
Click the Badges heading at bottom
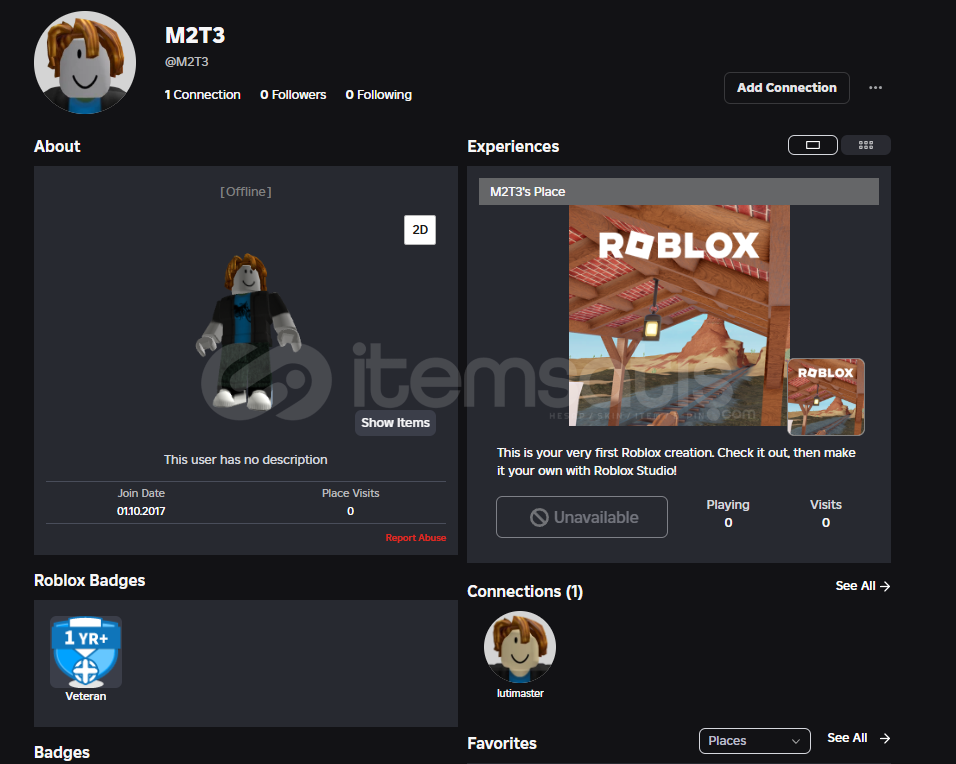pos(62,752)
